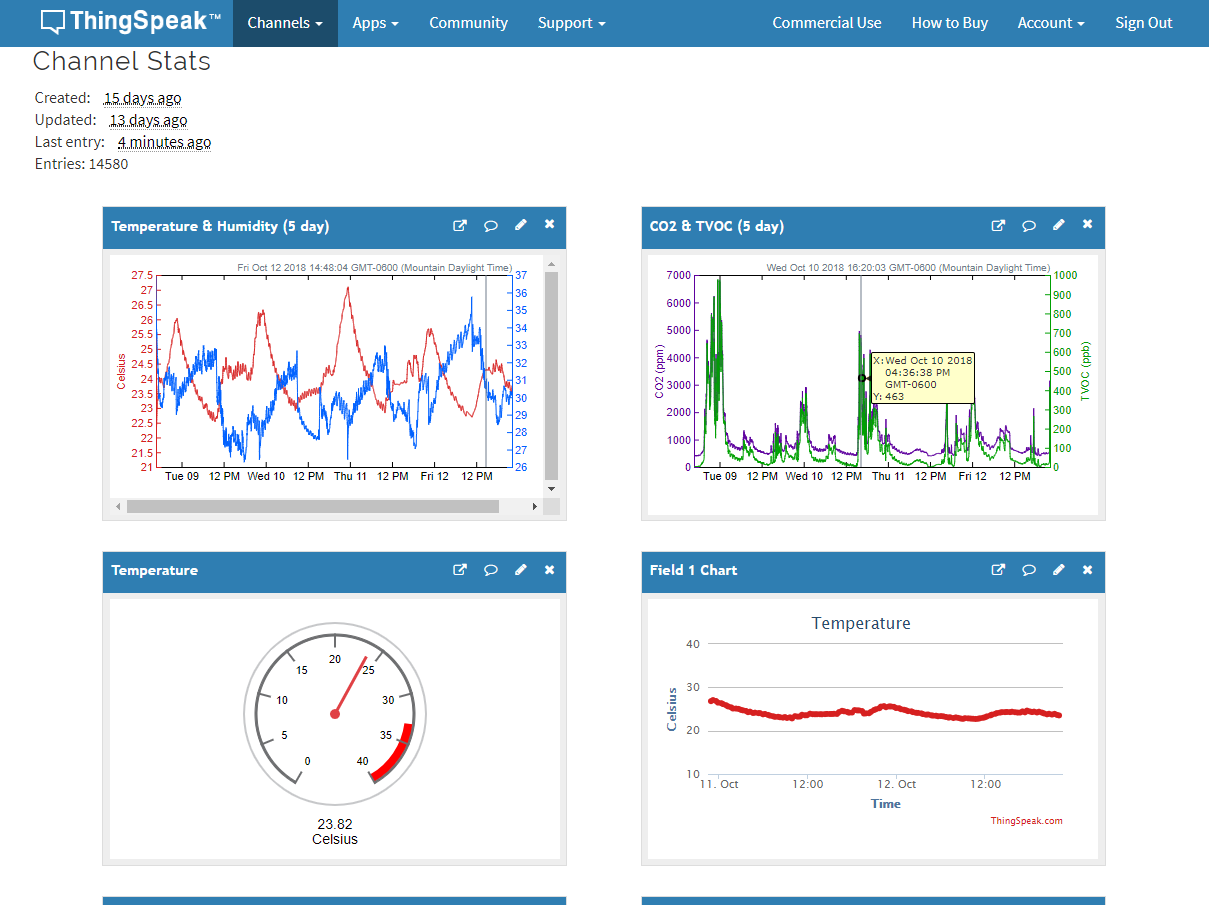Open Temperature & Humidity chart in new window

click(460, 226)
